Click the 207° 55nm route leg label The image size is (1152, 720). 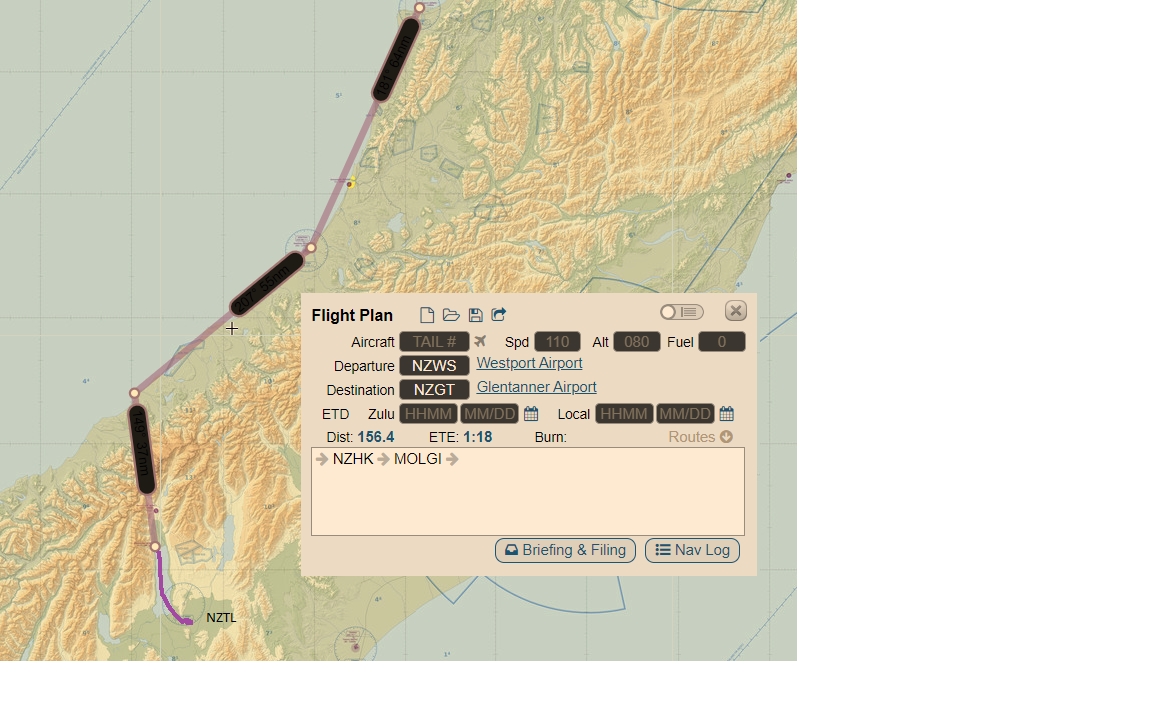267,284
